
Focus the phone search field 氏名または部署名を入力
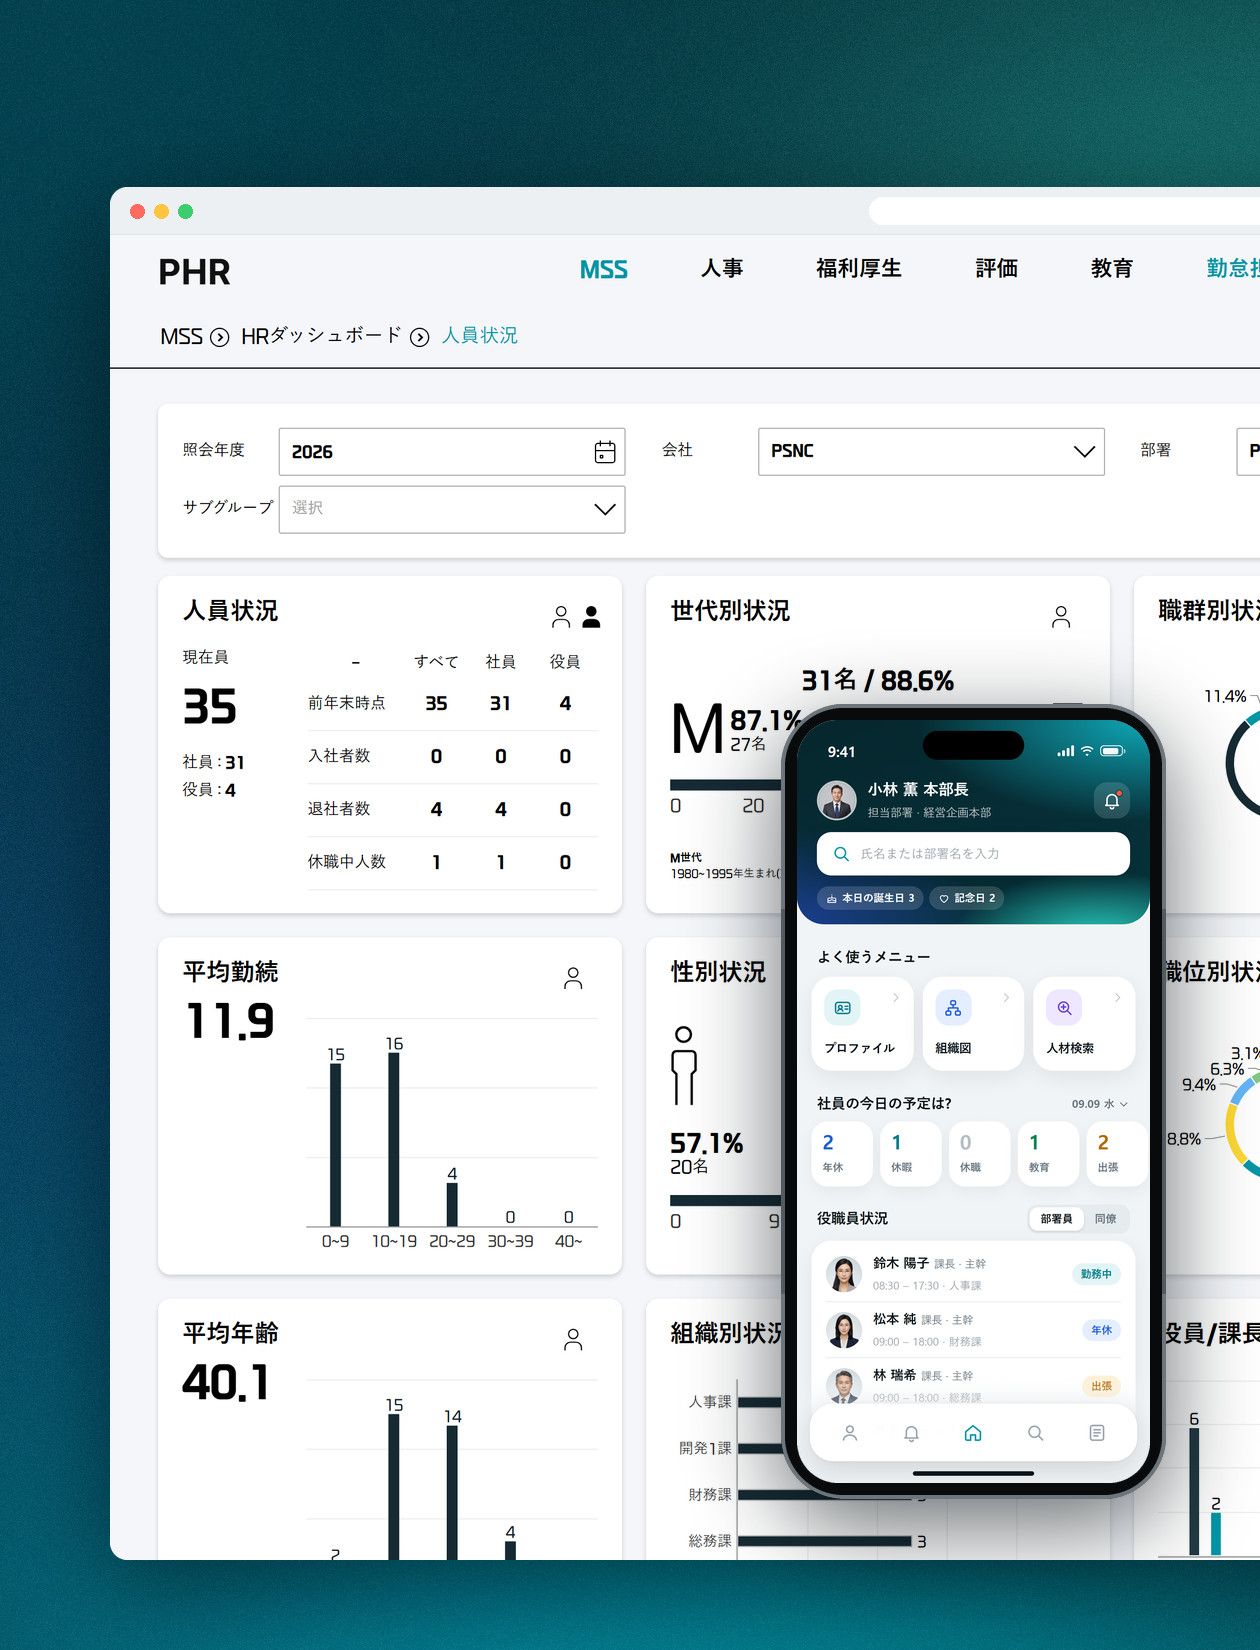pyautogui.click(x=973, y=854)
